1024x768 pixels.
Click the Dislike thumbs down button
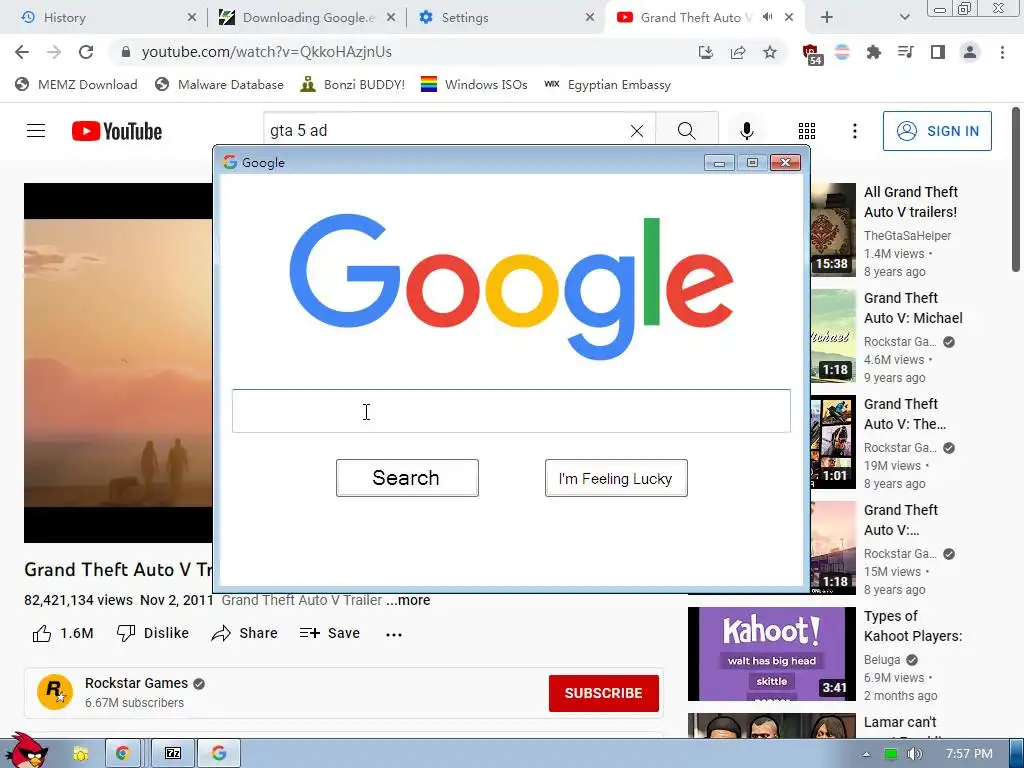coord(152,633)
